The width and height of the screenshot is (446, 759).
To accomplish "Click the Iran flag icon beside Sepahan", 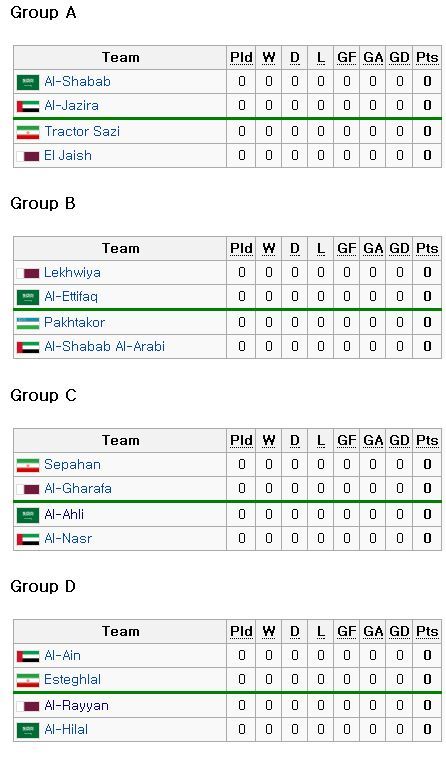I will tap(28, 465).
